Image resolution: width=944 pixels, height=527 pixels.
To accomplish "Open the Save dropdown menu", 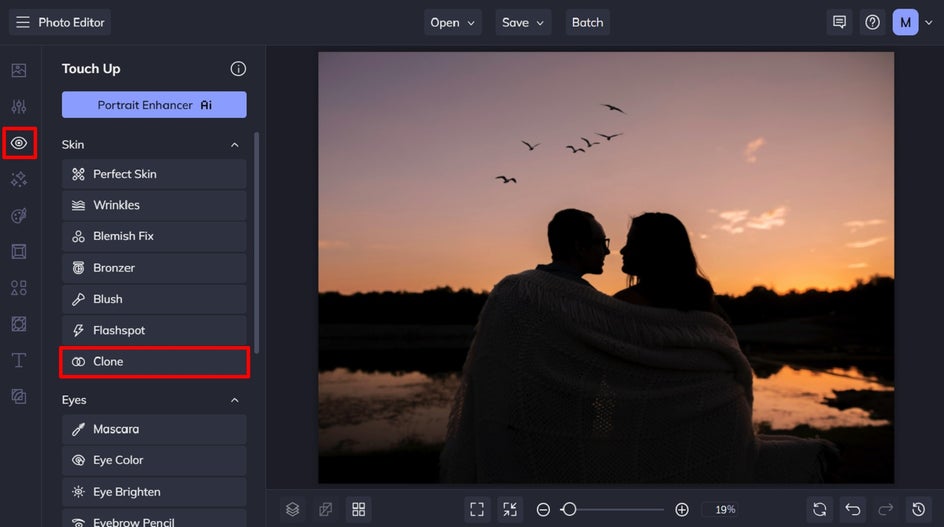I will click(523, 22).
